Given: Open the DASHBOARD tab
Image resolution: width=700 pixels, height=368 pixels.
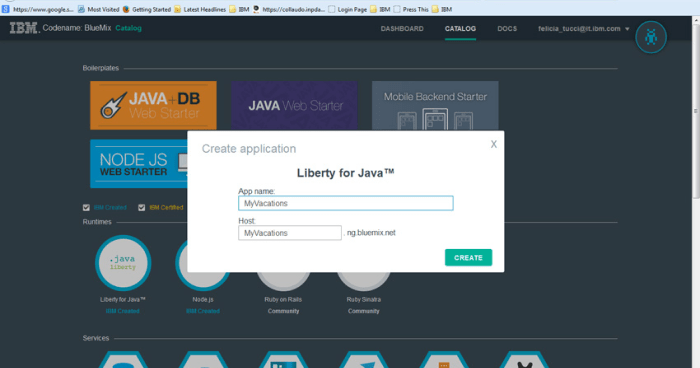Looking at the screenshot, I should (x=402, y=29).
